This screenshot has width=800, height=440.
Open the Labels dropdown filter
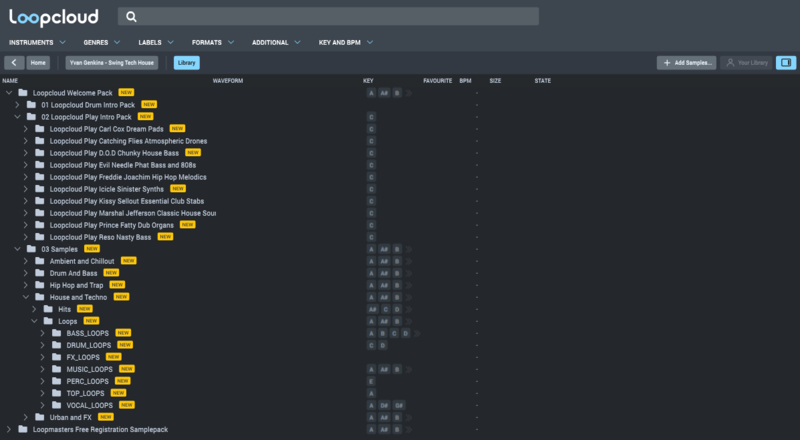[x=156, y=42]
